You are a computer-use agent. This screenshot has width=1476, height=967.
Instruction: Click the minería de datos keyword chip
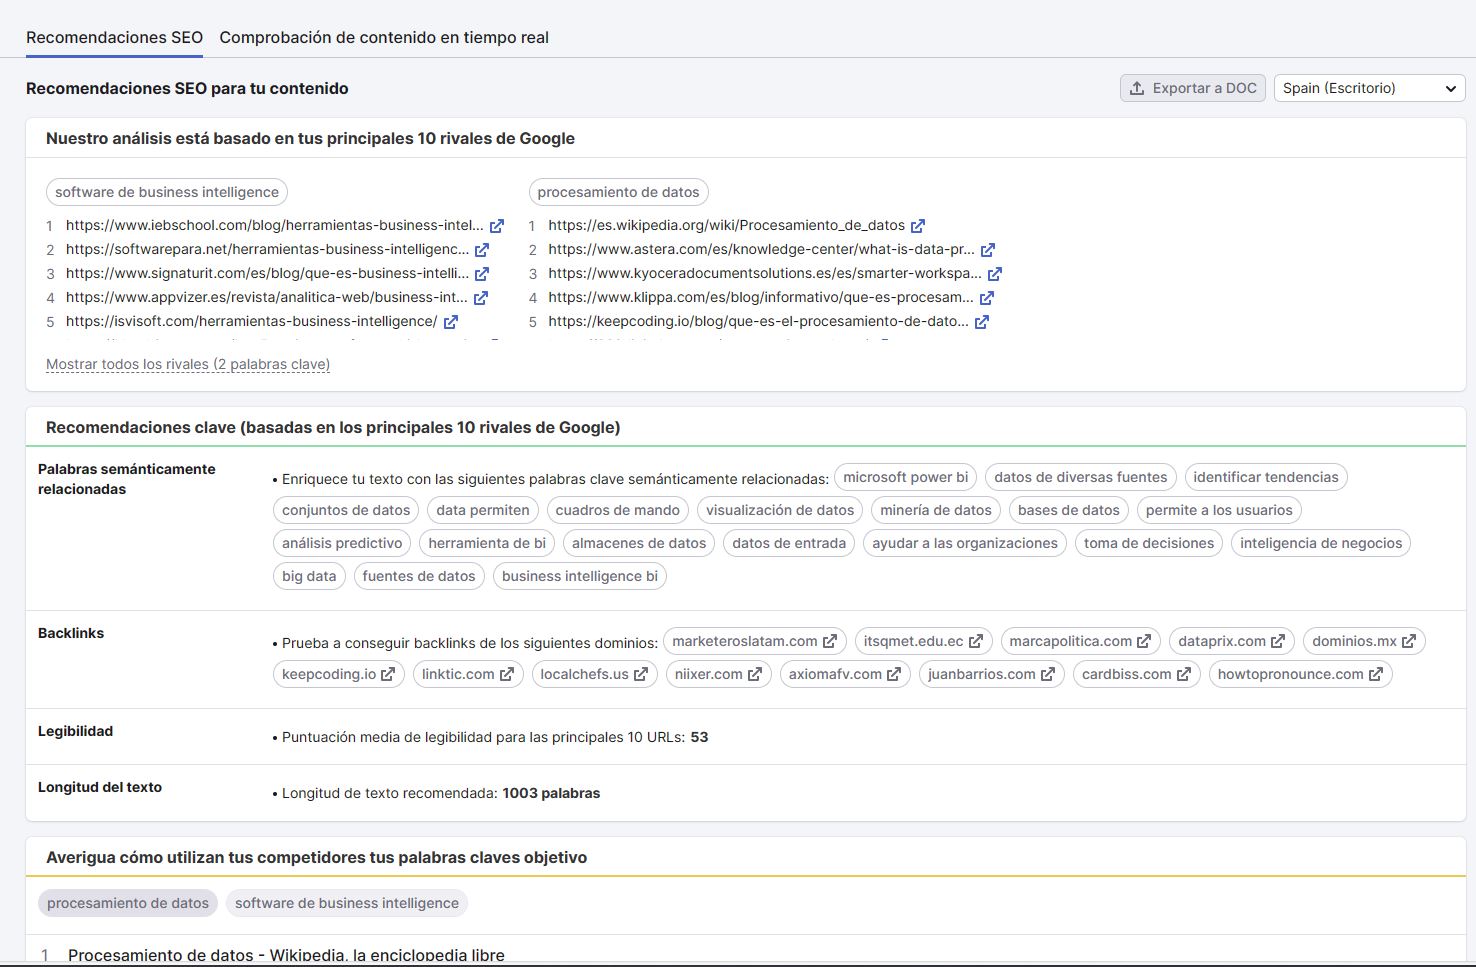pyautogui.click(x=936, y=511)
